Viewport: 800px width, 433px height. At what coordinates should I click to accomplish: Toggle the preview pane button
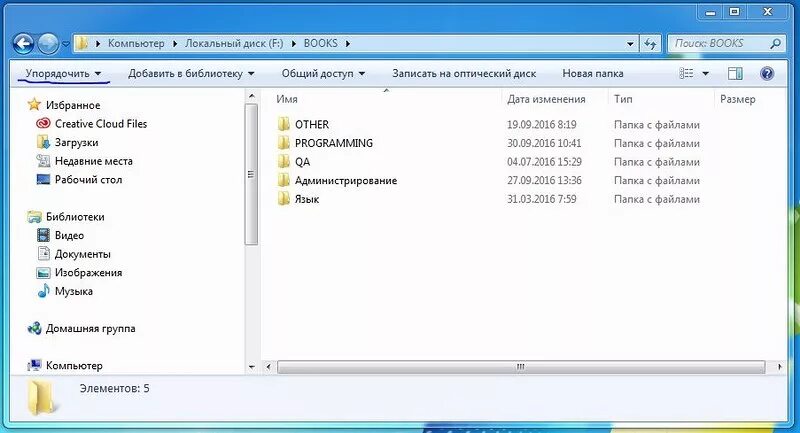tap(735, 73)
